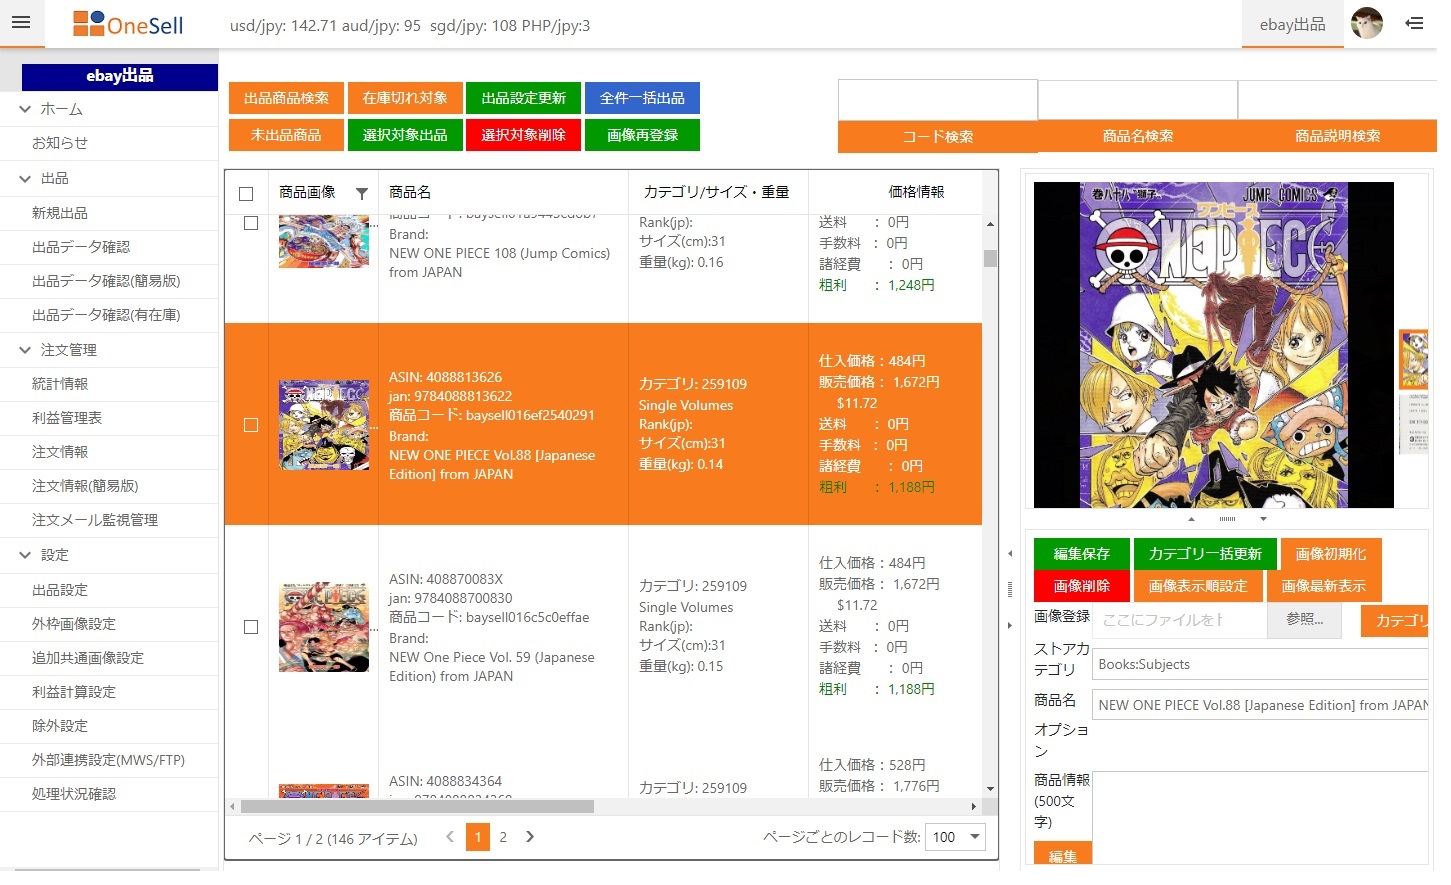The height and width of the screenshot is (885, 1451).
Task: Click the 在庫切れ対象 button
Action: (x=405, y=98)
